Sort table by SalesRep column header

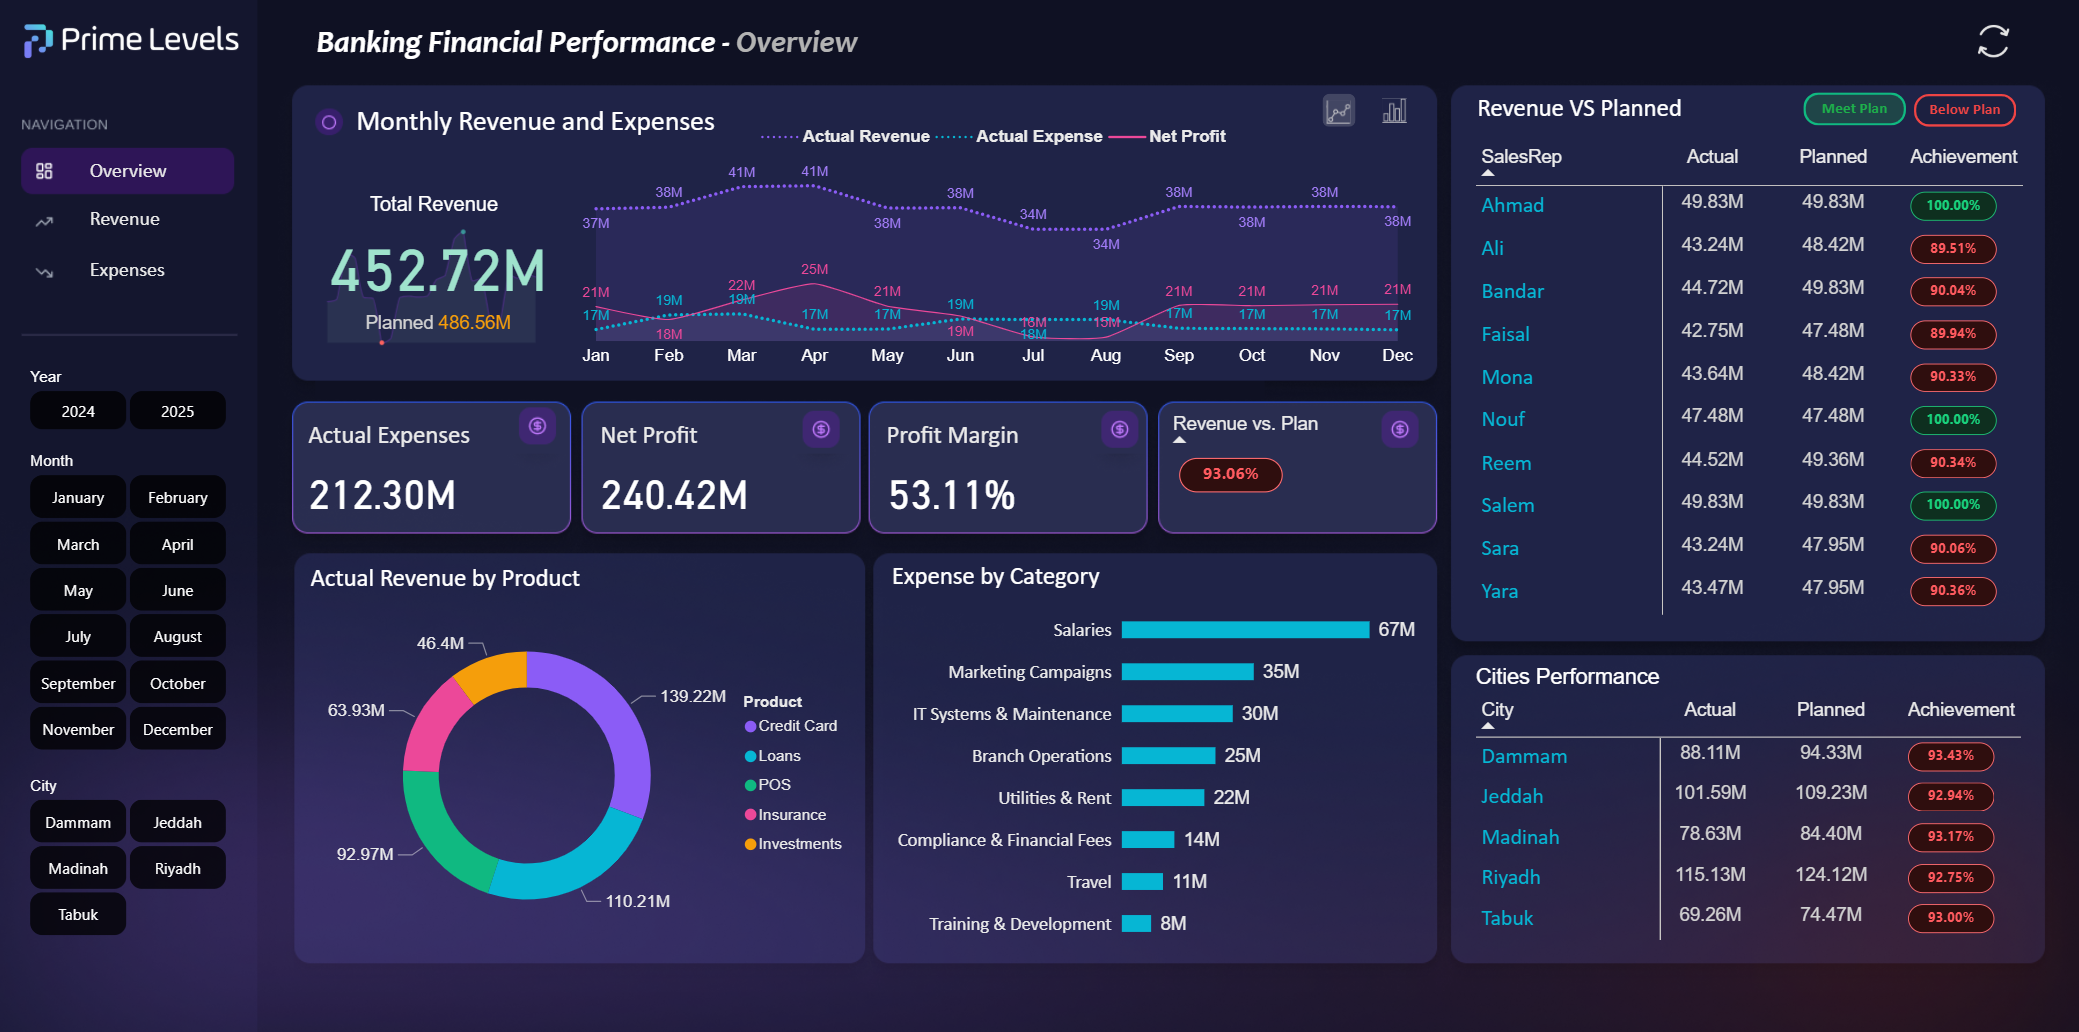[1520, 157]
